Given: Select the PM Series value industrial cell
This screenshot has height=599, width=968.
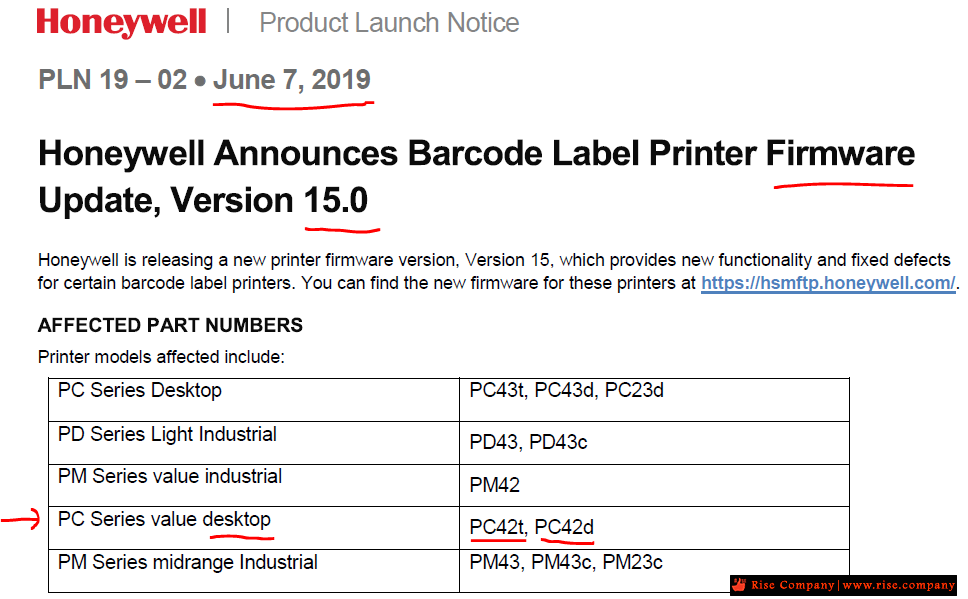Looking at the screenshot, I should [x=254, y=486].
